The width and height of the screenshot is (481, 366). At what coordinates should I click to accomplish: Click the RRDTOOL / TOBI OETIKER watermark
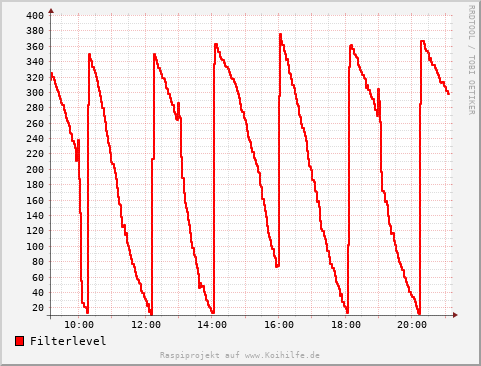pos(471,60)
